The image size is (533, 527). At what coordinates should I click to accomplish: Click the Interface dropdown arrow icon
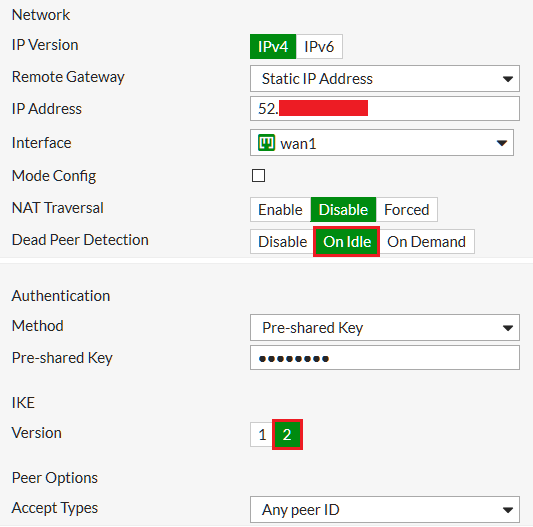(502, 143)
